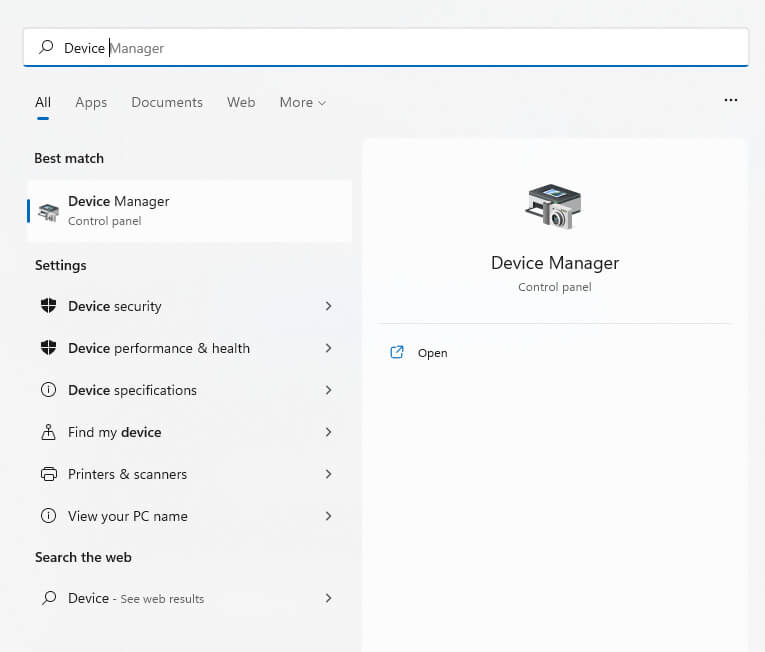
Task: Click the Device security shield icon
Action: (48, 306)
